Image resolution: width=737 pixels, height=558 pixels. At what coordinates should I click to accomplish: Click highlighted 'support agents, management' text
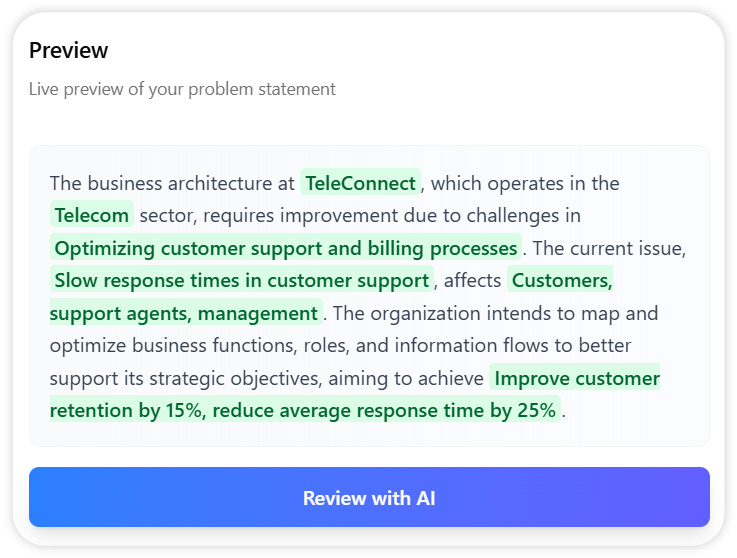(x=184, y=314)
